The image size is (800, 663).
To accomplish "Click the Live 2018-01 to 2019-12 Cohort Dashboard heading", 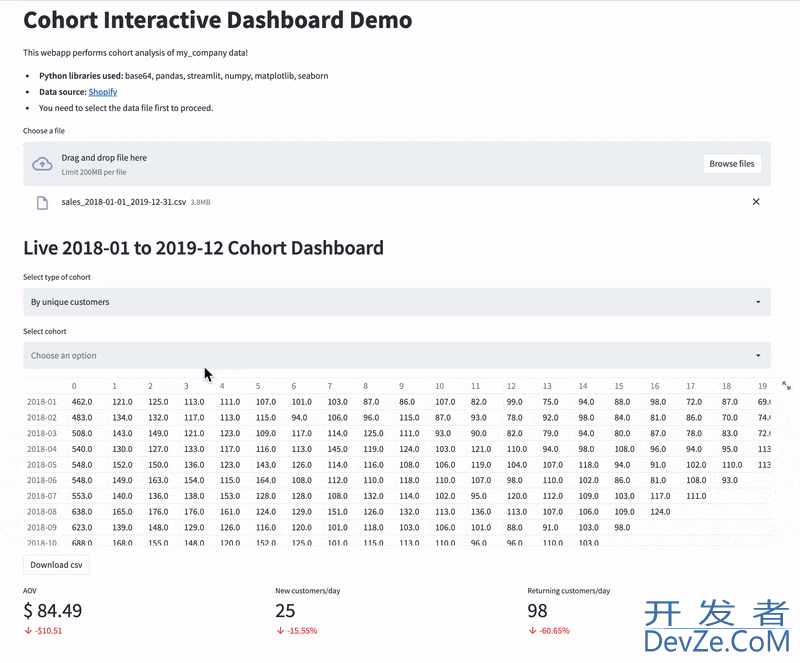I will 204,248.
